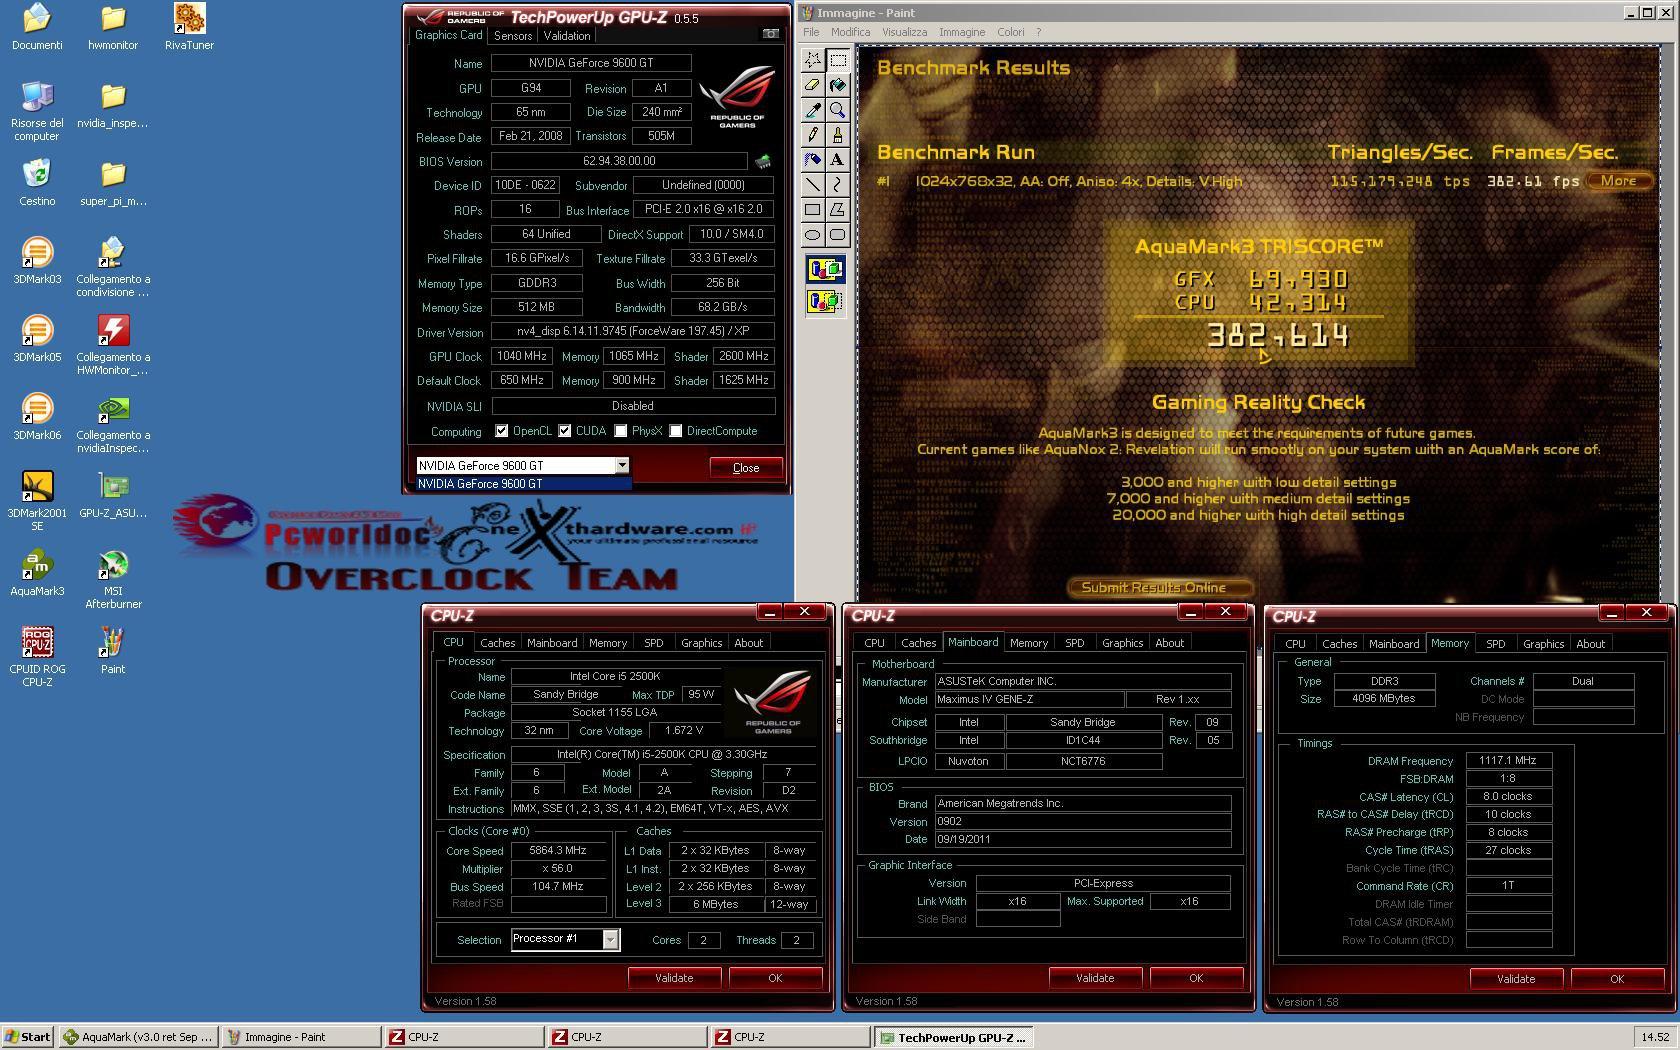Screen dimensions: 1680x1050
Task: Select the Pencil tool in Paint
Action: click(x=813, y=135)
